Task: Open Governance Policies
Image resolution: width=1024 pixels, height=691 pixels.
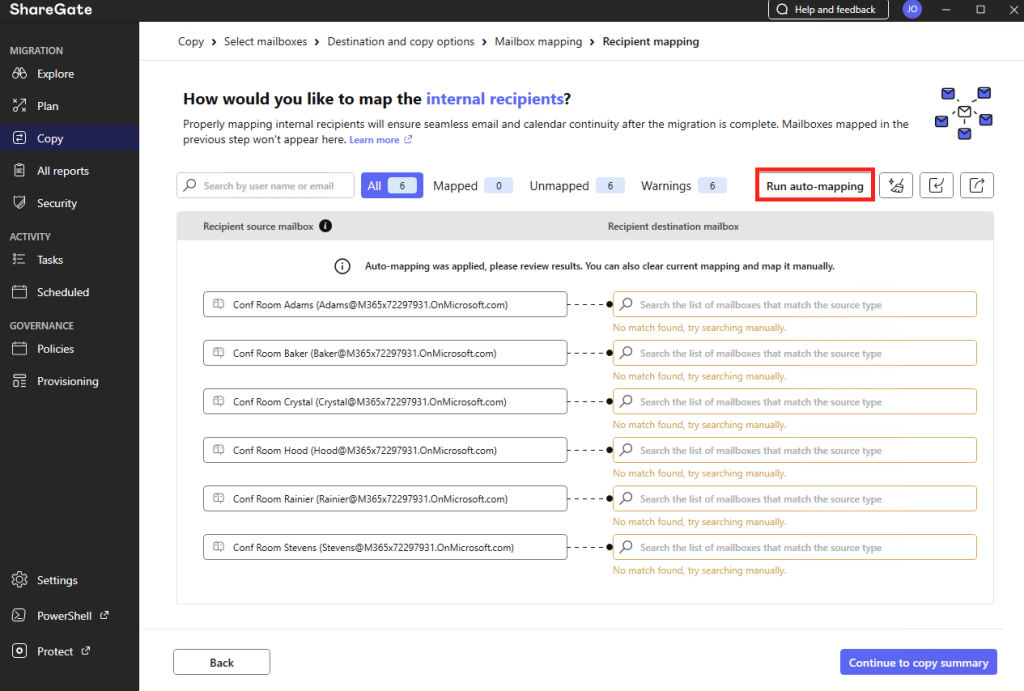Action: pyautogui.click(x=55, y=349)
